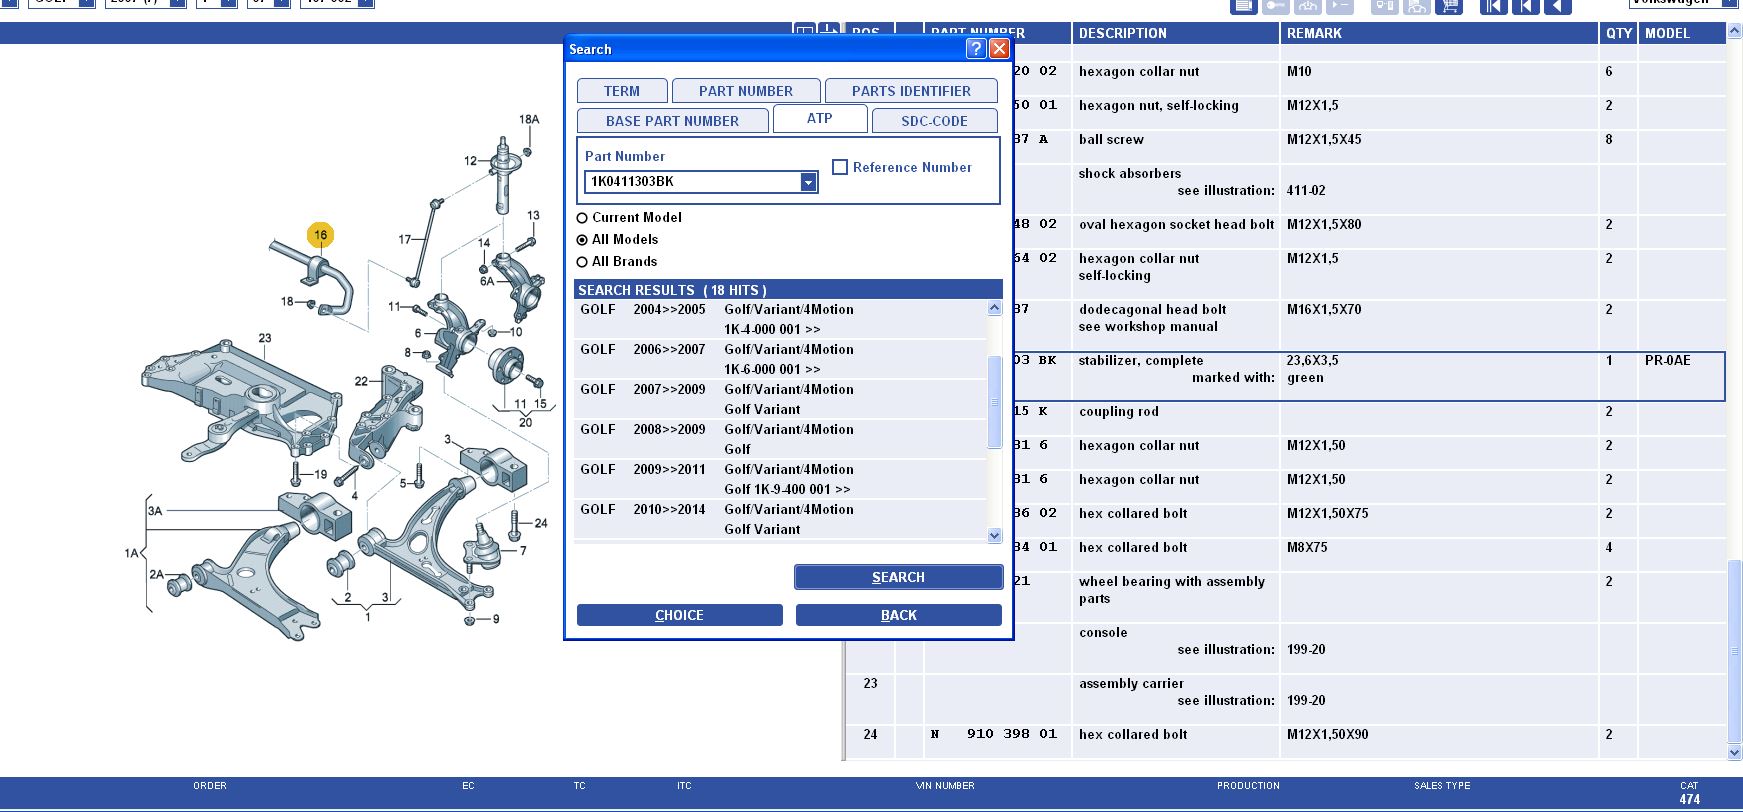Click the ORDER status bar field
The width and height of the screenshot is (1743, 812).
(210, 786)
